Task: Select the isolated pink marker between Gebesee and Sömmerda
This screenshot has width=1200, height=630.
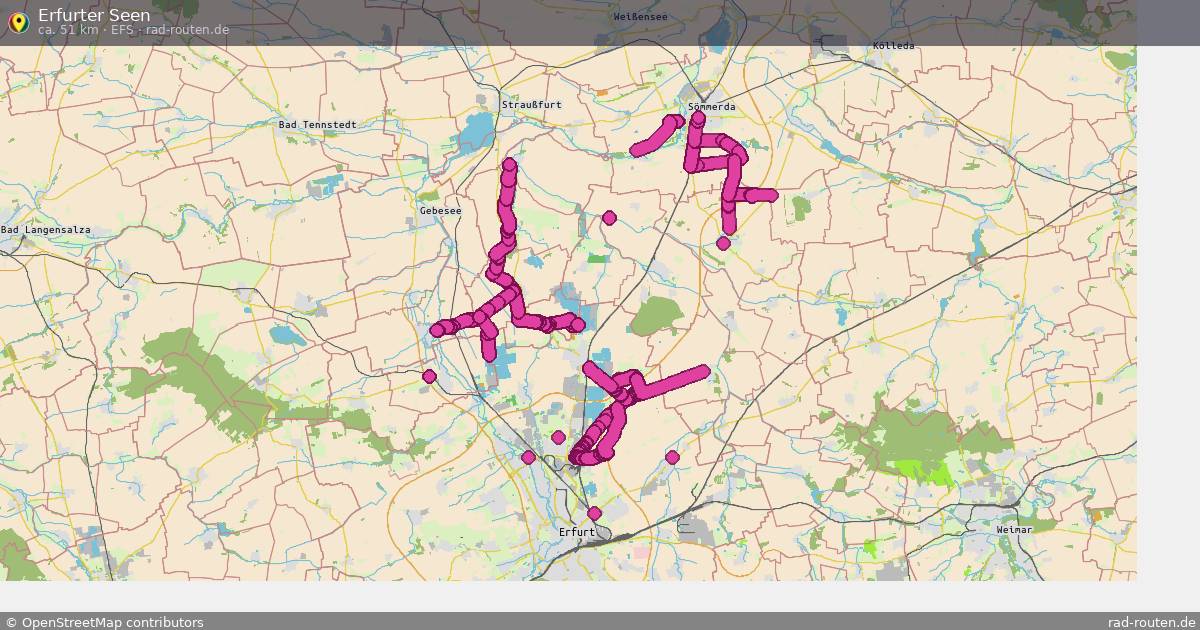Action: [x=609, y=217]
